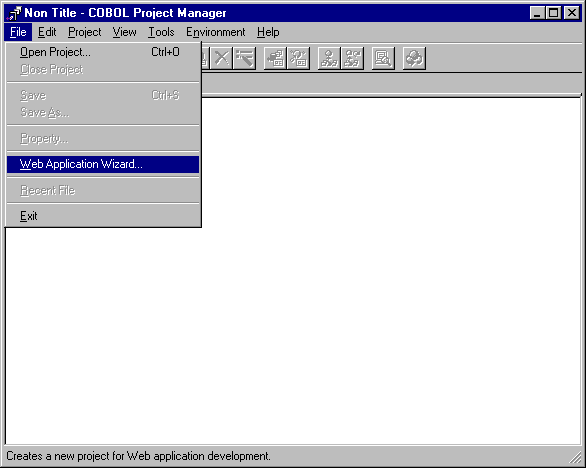Screen dimensions: 586x468
Task: Click the grayed Recent File entry
Action: tap(103, 191)
